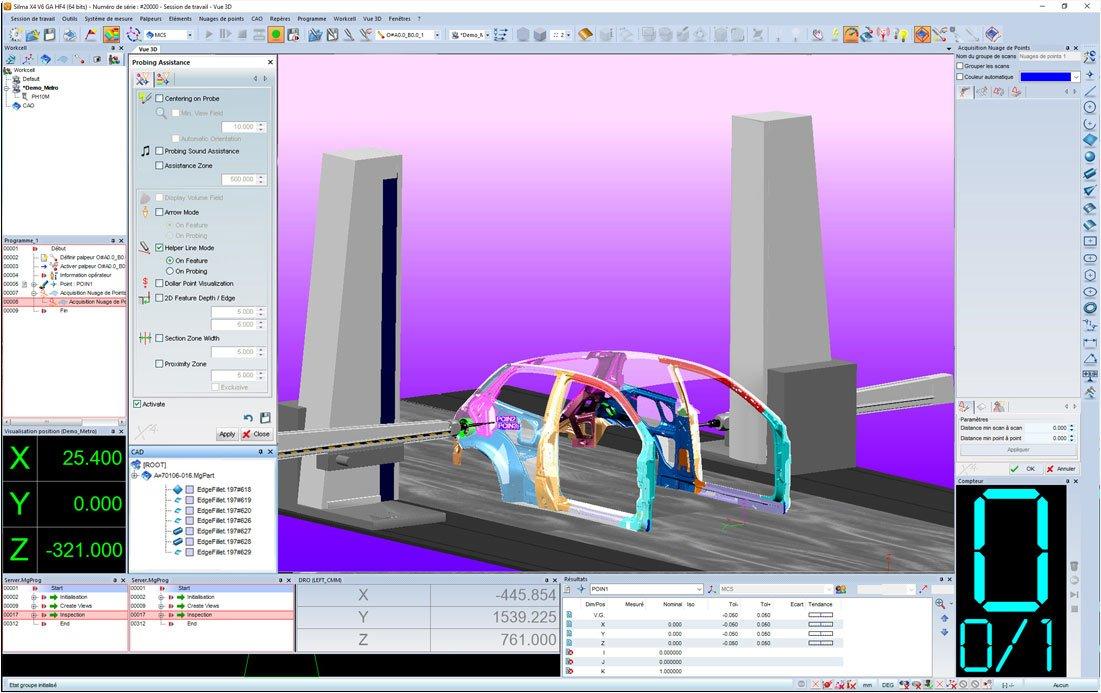
Task: Click the save floppy disk toolbar icon
Action: click(x=50, y=34)
